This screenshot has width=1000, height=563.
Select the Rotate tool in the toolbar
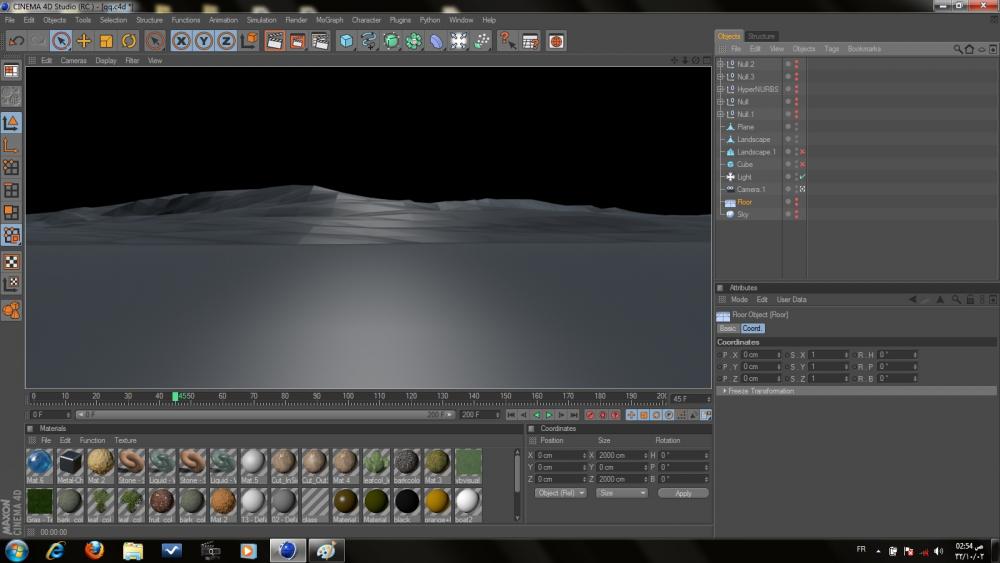(x=129, y=41)
